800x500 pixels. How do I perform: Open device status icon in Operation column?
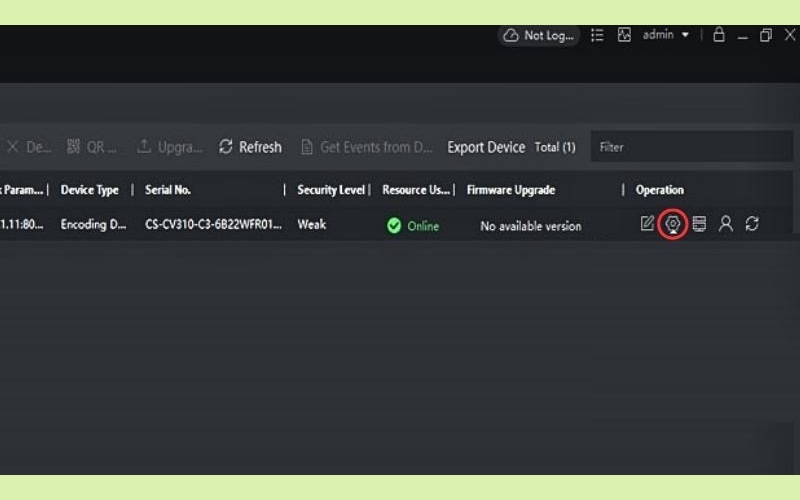click(x=699, y=224)
